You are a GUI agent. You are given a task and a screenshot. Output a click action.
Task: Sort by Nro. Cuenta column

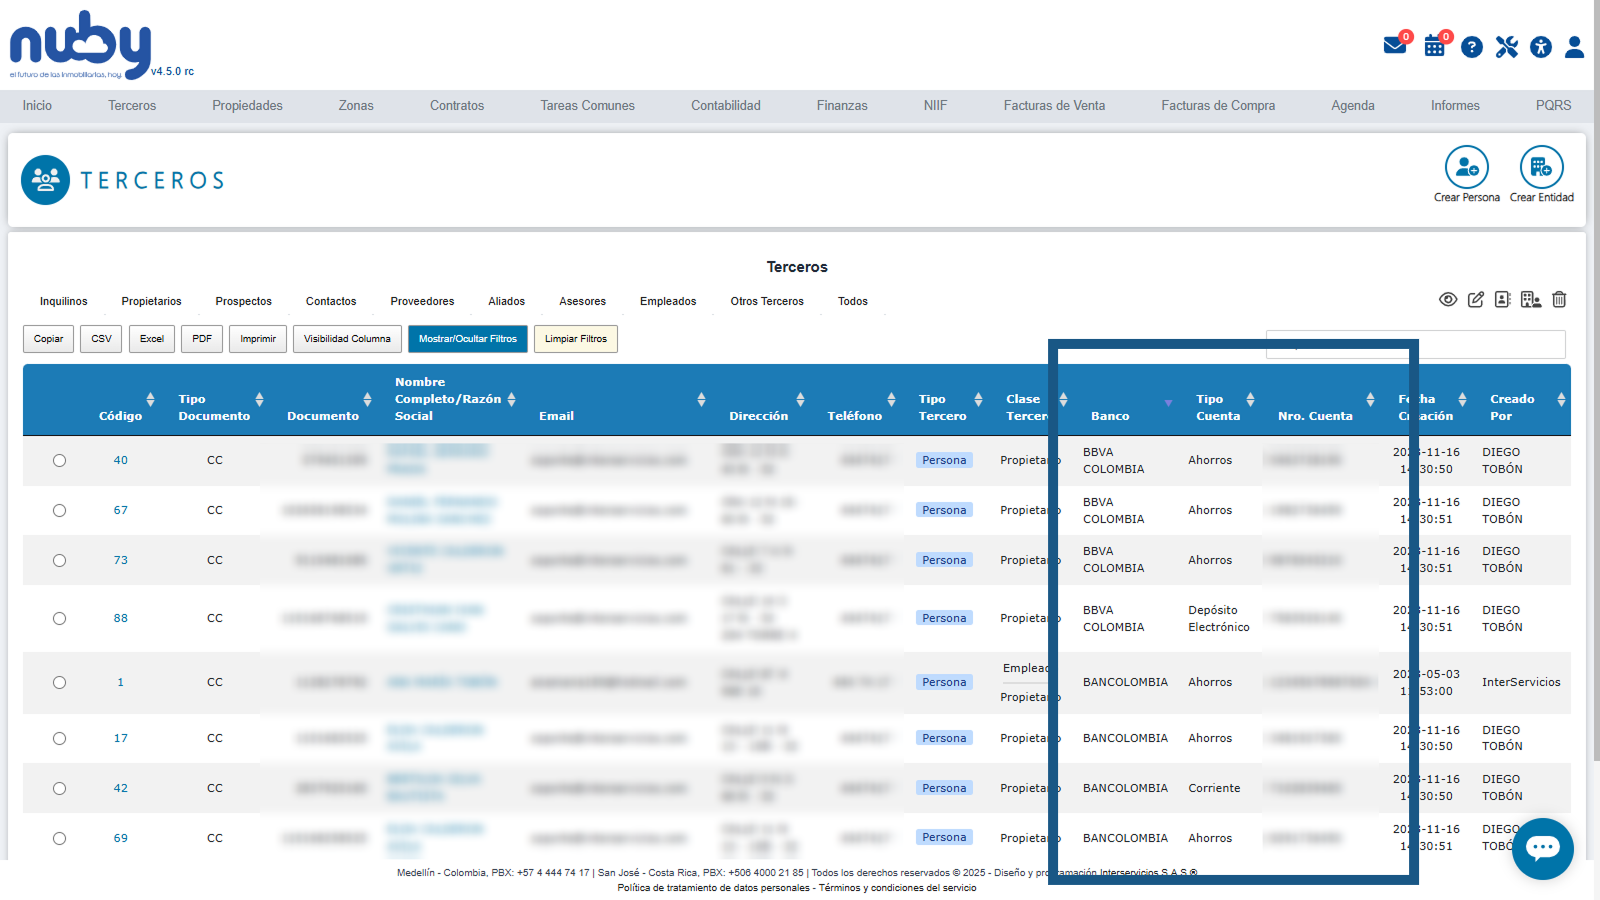click(1370, 400)
